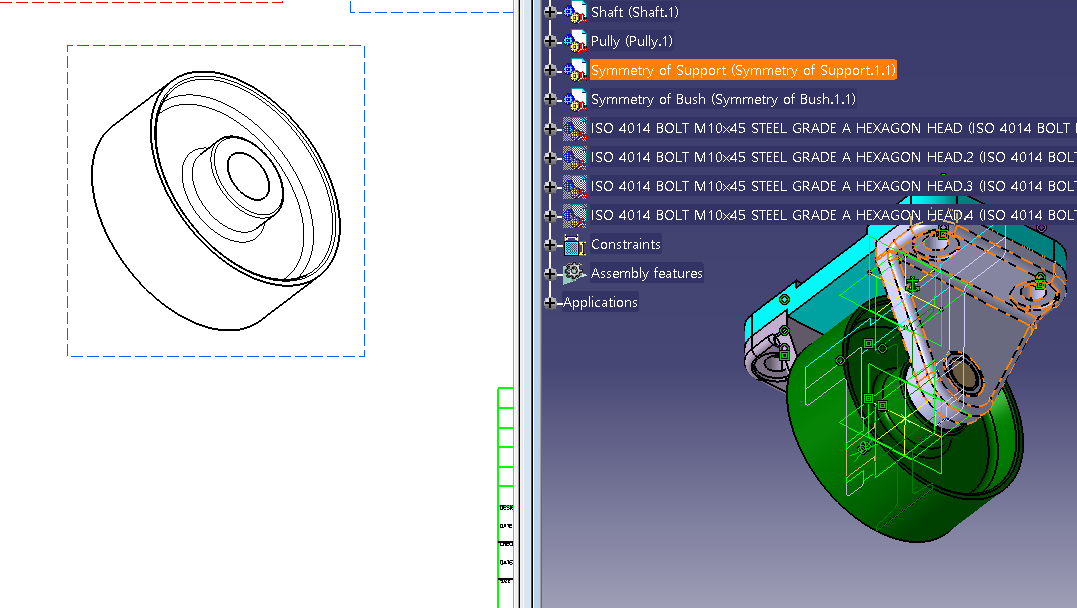Click the Pully (Pully.1) product icon
Image resolution: width=1077 pixels, height=608 pixels.
coord(575,41)
